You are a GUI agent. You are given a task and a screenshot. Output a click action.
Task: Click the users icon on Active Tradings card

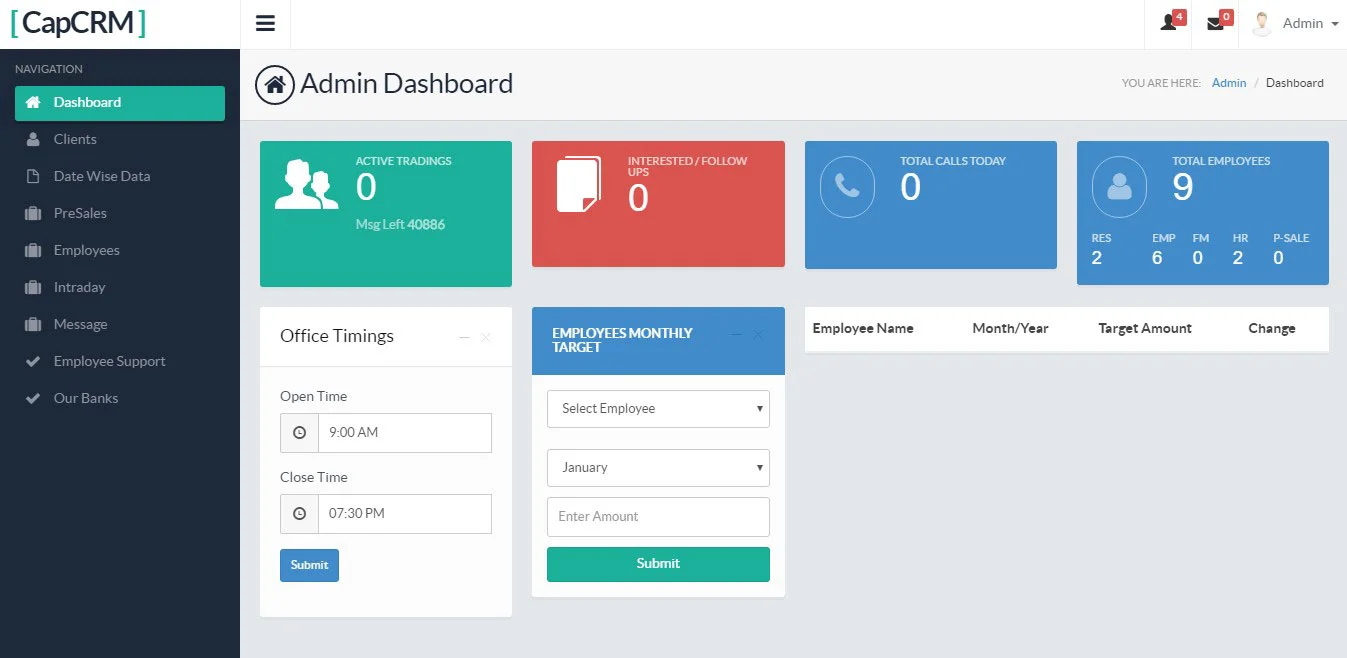click(307, 184)
